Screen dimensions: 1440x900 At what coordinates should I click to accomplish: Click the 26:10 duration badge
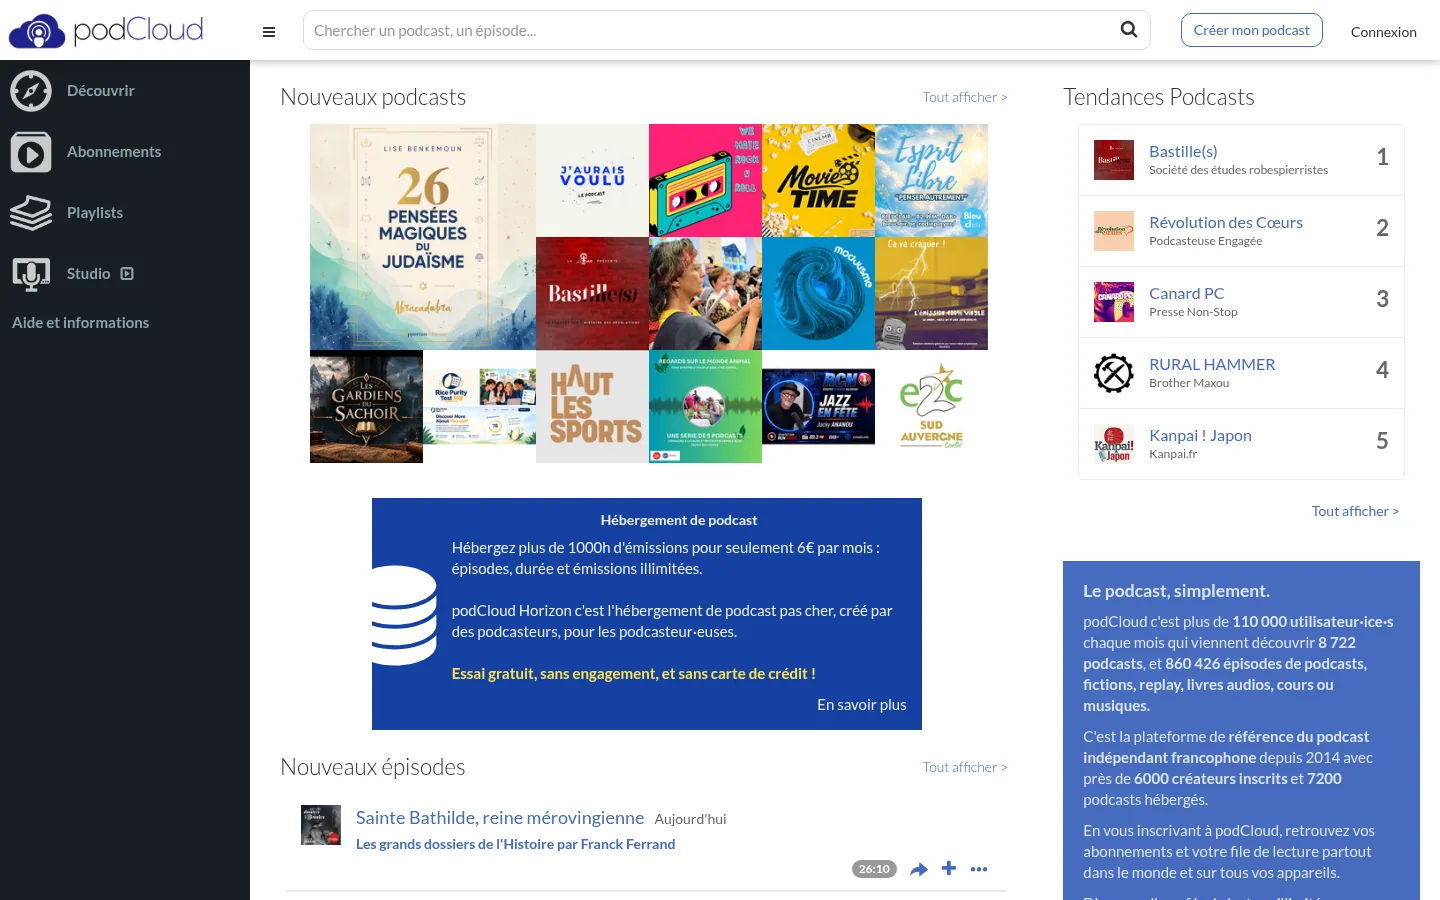(x=874, y=869)
